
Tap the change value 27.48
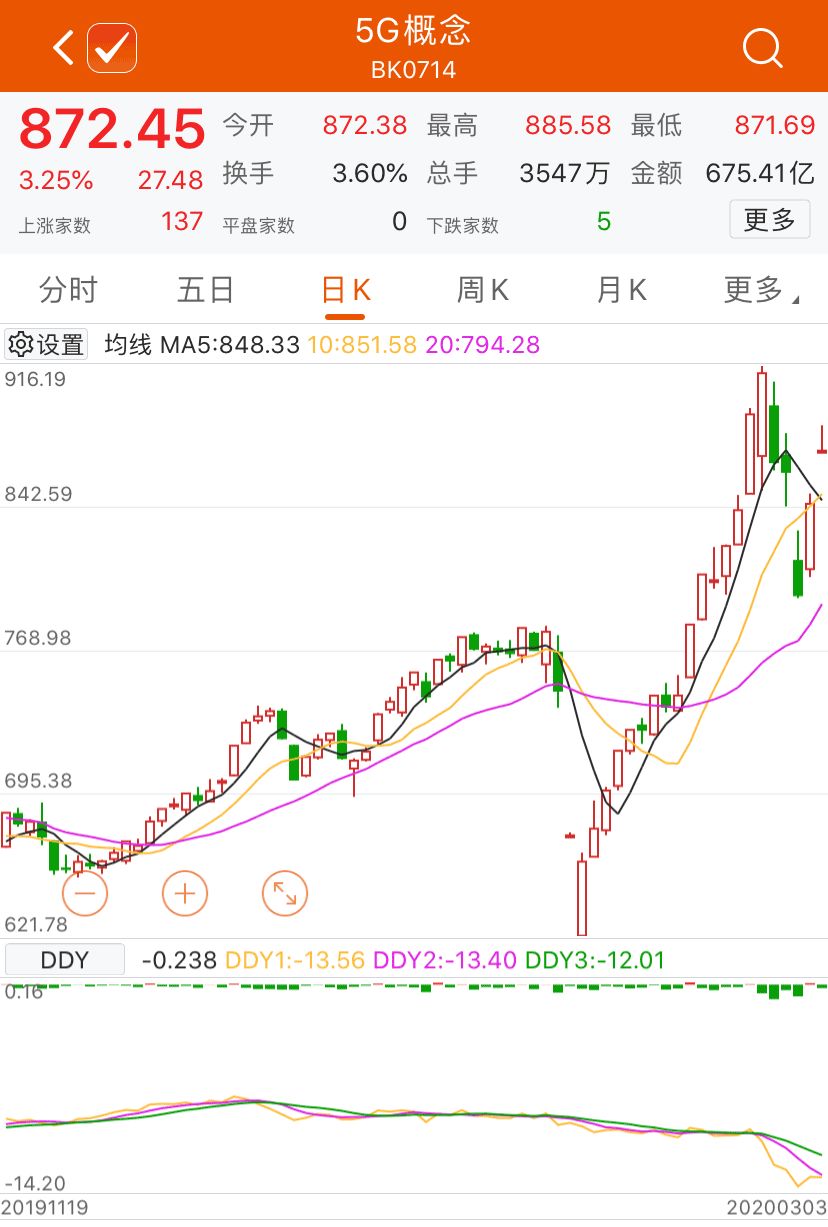coord(170,180)
